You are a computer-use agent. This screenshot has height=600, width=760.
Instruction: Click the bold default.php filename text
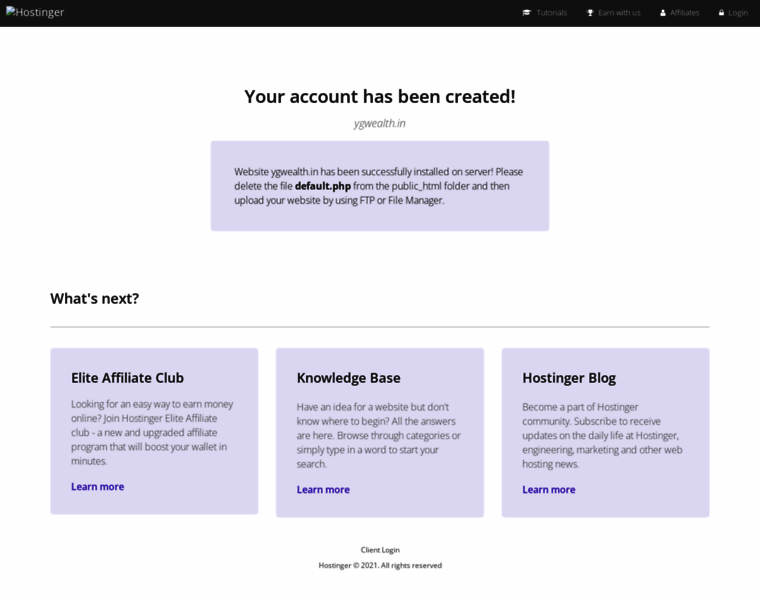[x=323, y=186]
